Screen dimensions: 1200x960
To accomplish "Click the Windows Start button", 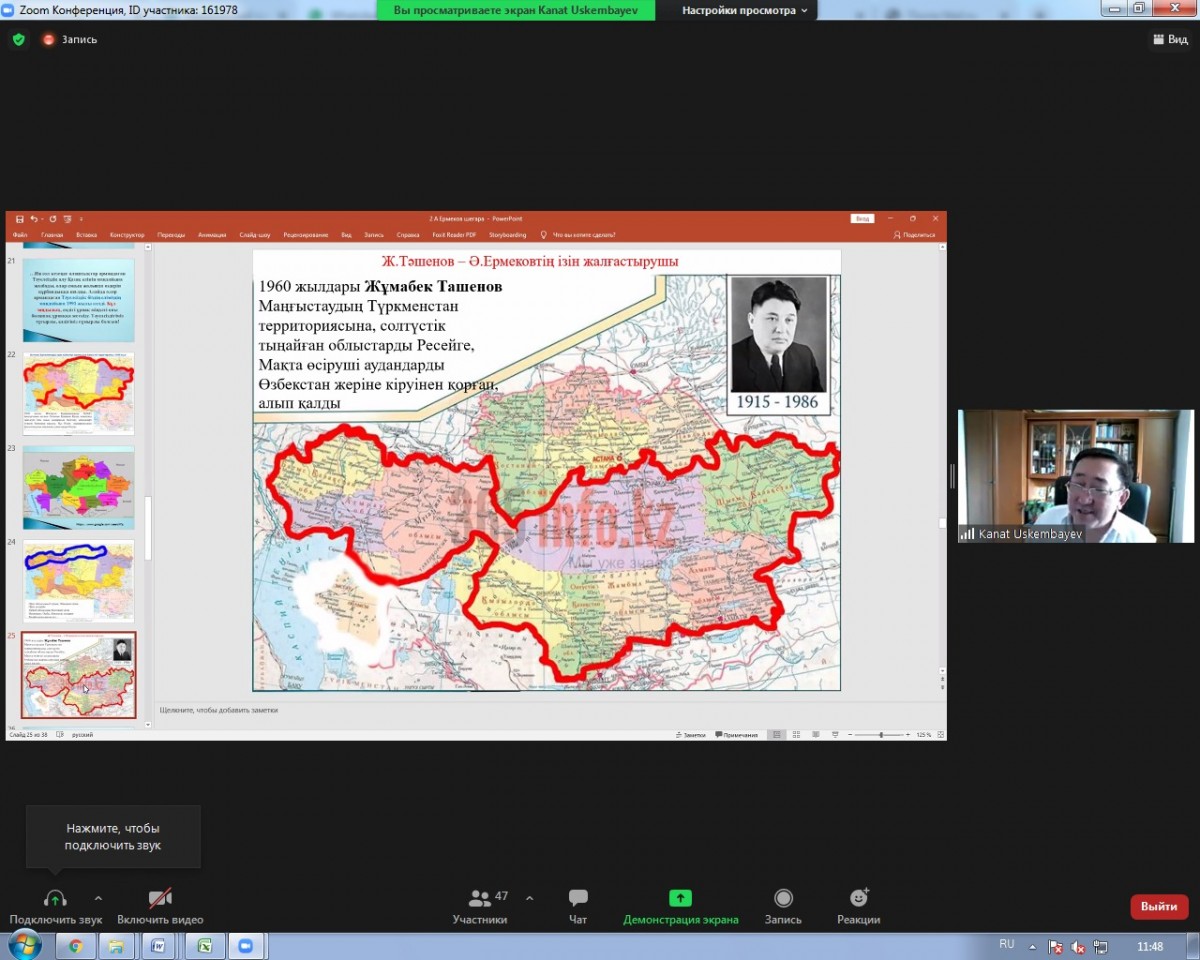I will [x=24, y=945].
